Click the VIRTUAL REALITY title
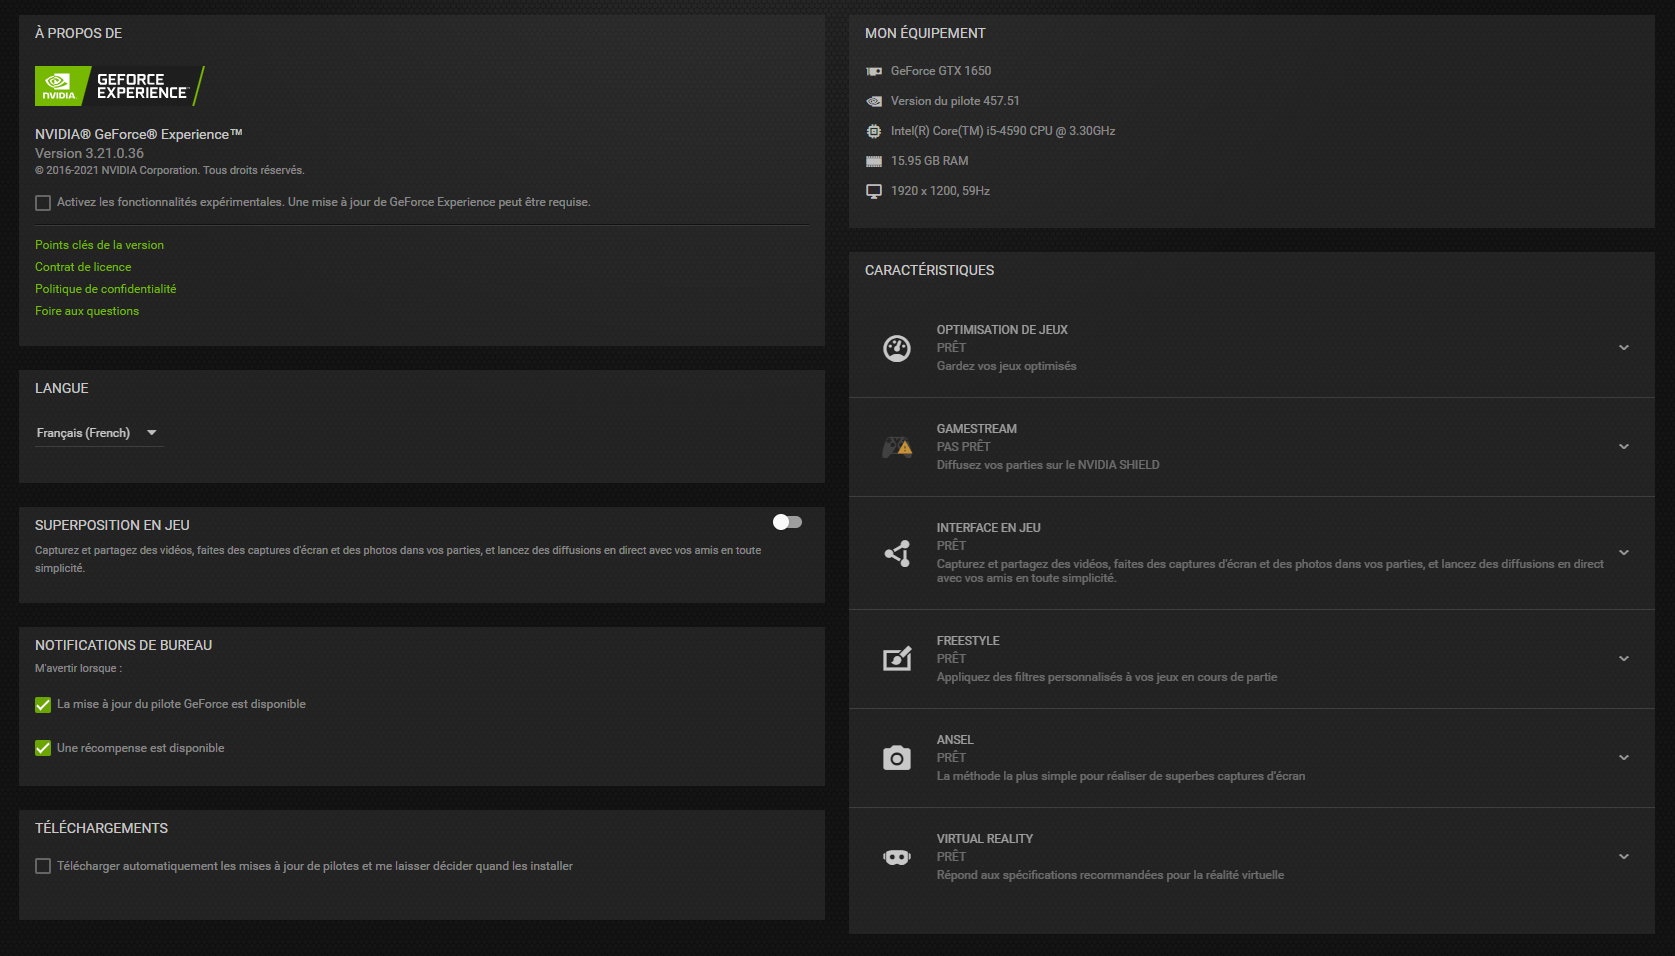The width and height of the screenshot is (1675, 956). 985,839
